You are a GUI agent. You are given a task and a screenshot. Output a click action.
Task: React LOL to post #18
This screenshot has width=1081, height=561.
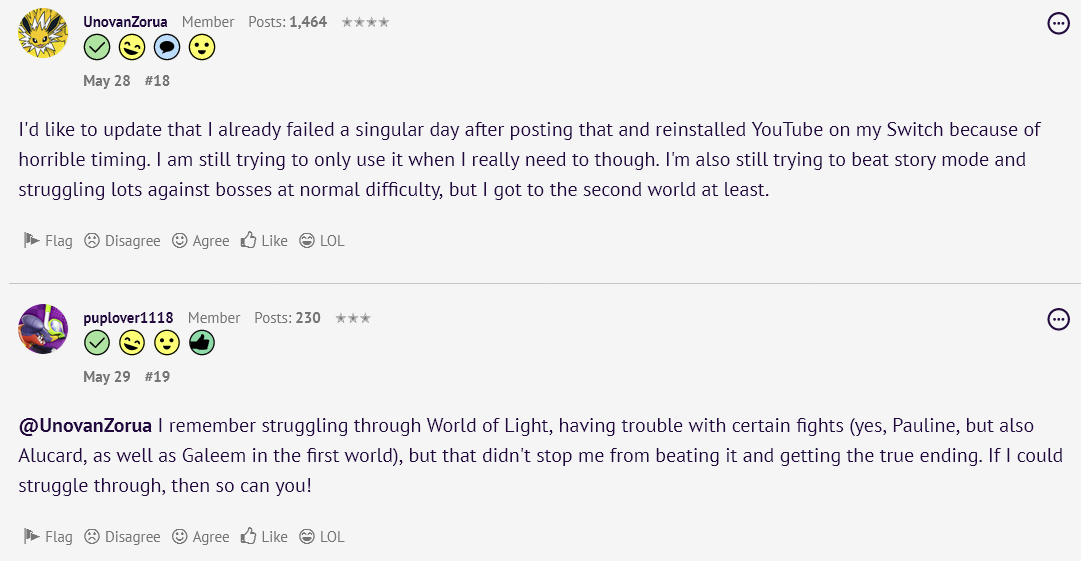click(x=321, y=241)
